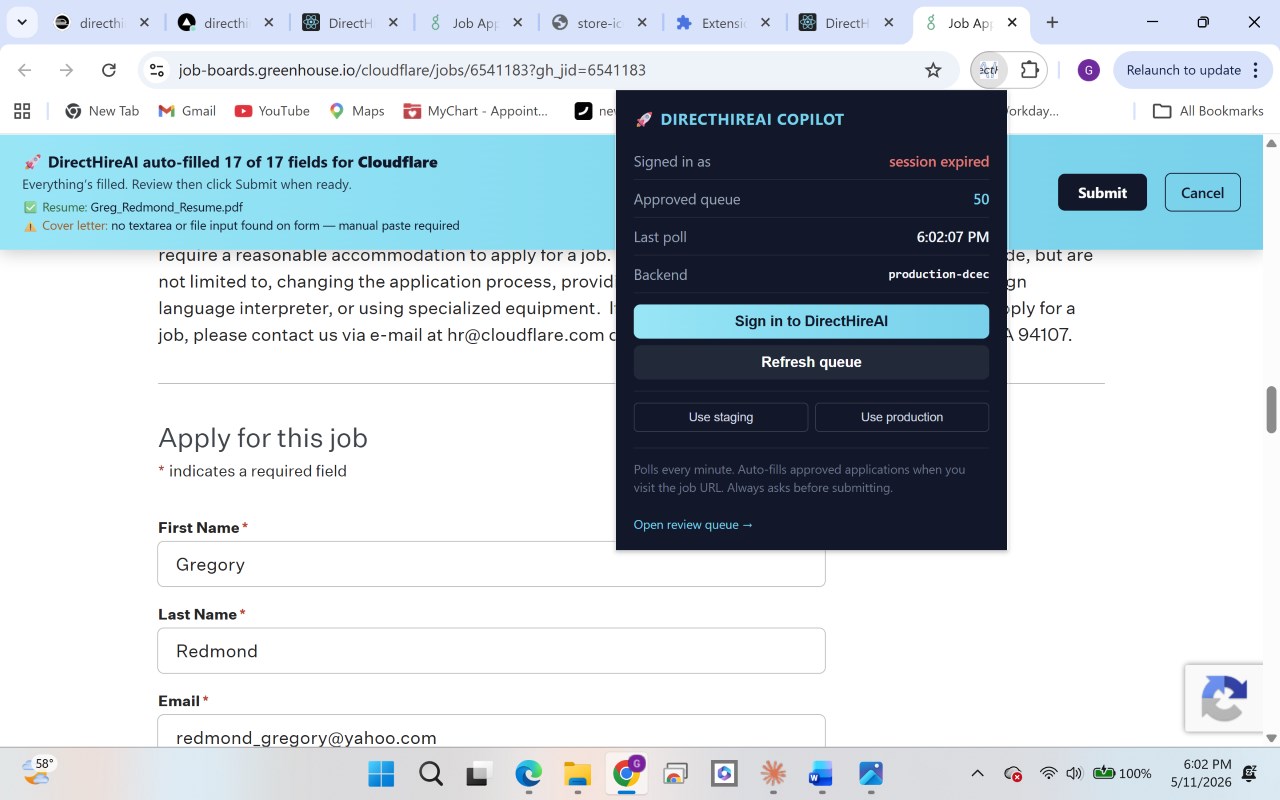The image size is (1280, 800).
Task: Cancel the DirectHireAI auto-fill banner
Action: point(1202,193)
